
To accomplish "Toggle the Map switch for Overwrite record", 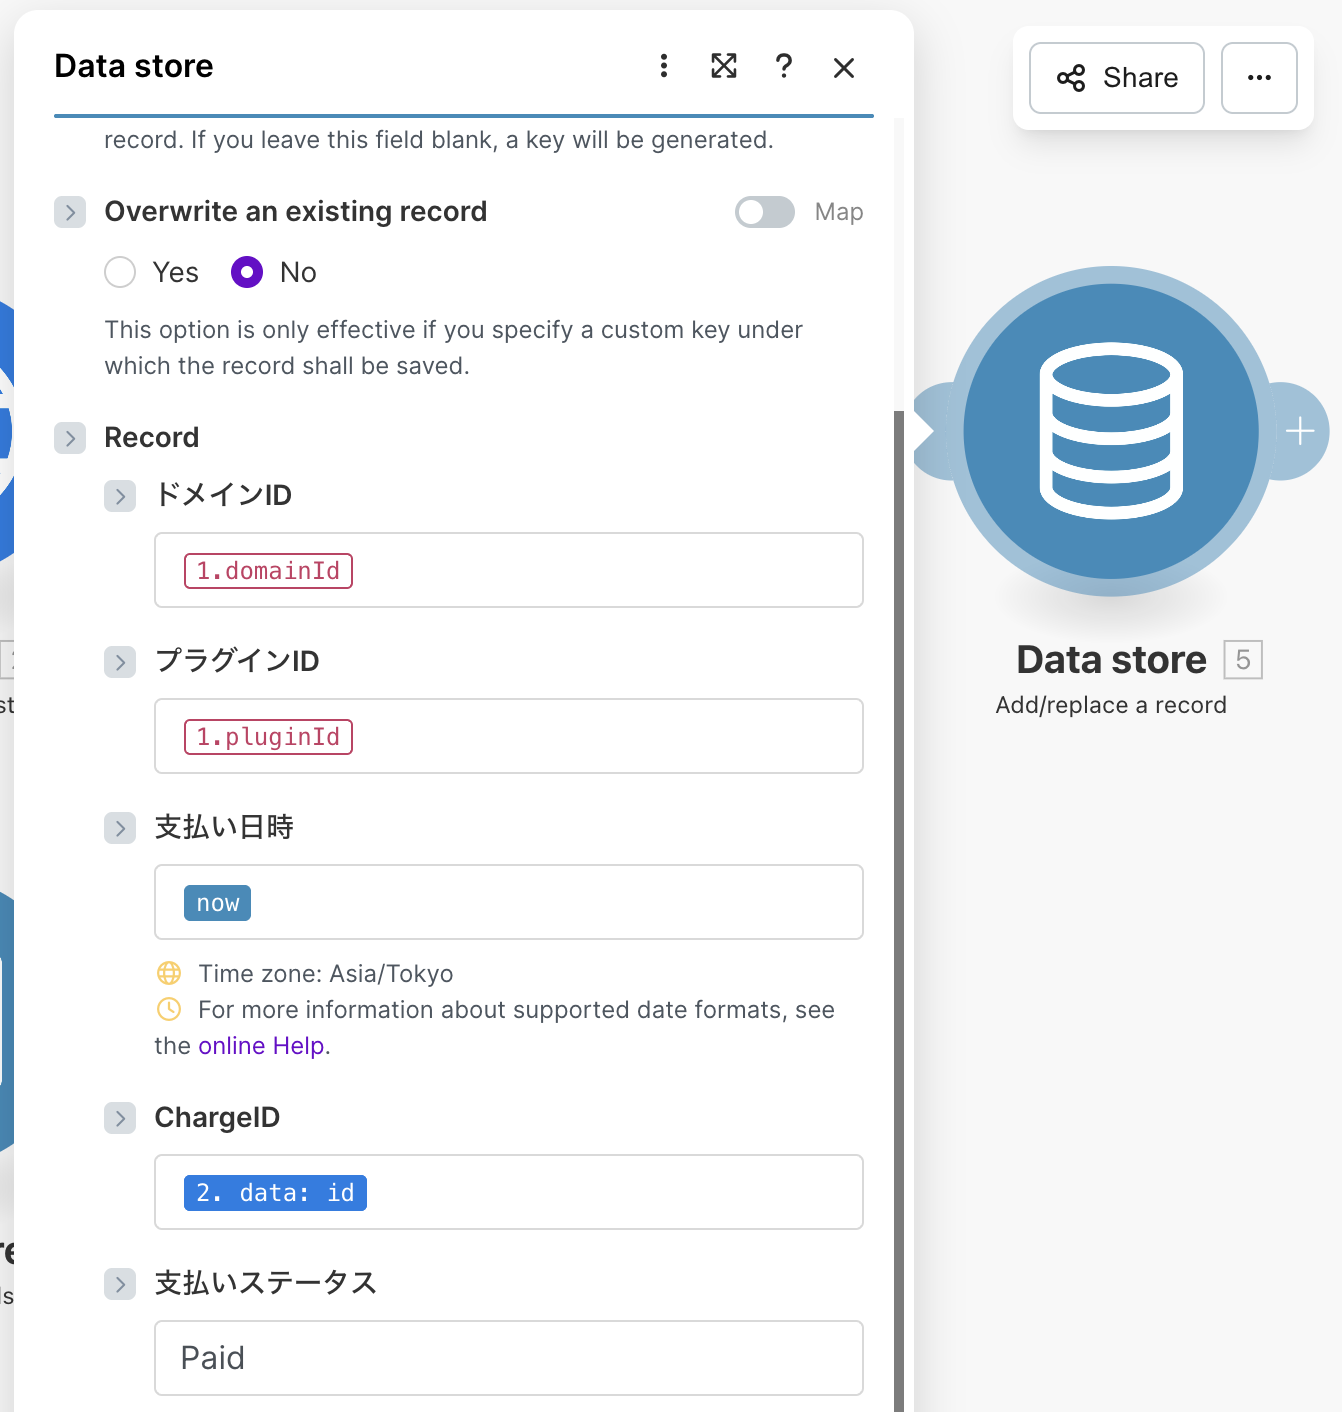I will pos(765,212).
